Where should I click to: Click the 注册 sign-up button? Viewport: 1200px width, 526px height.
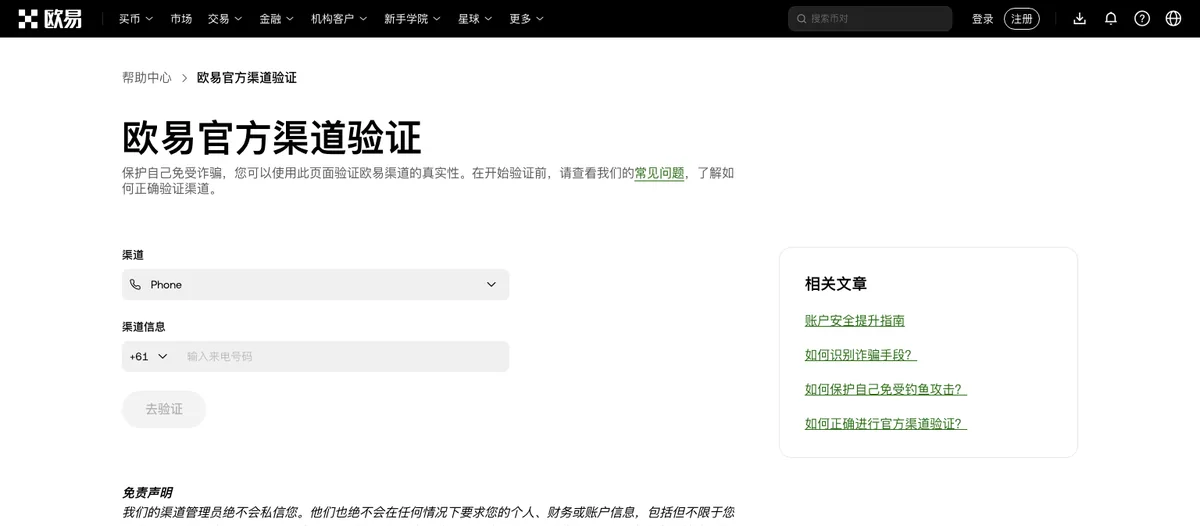click(1022, 19)
